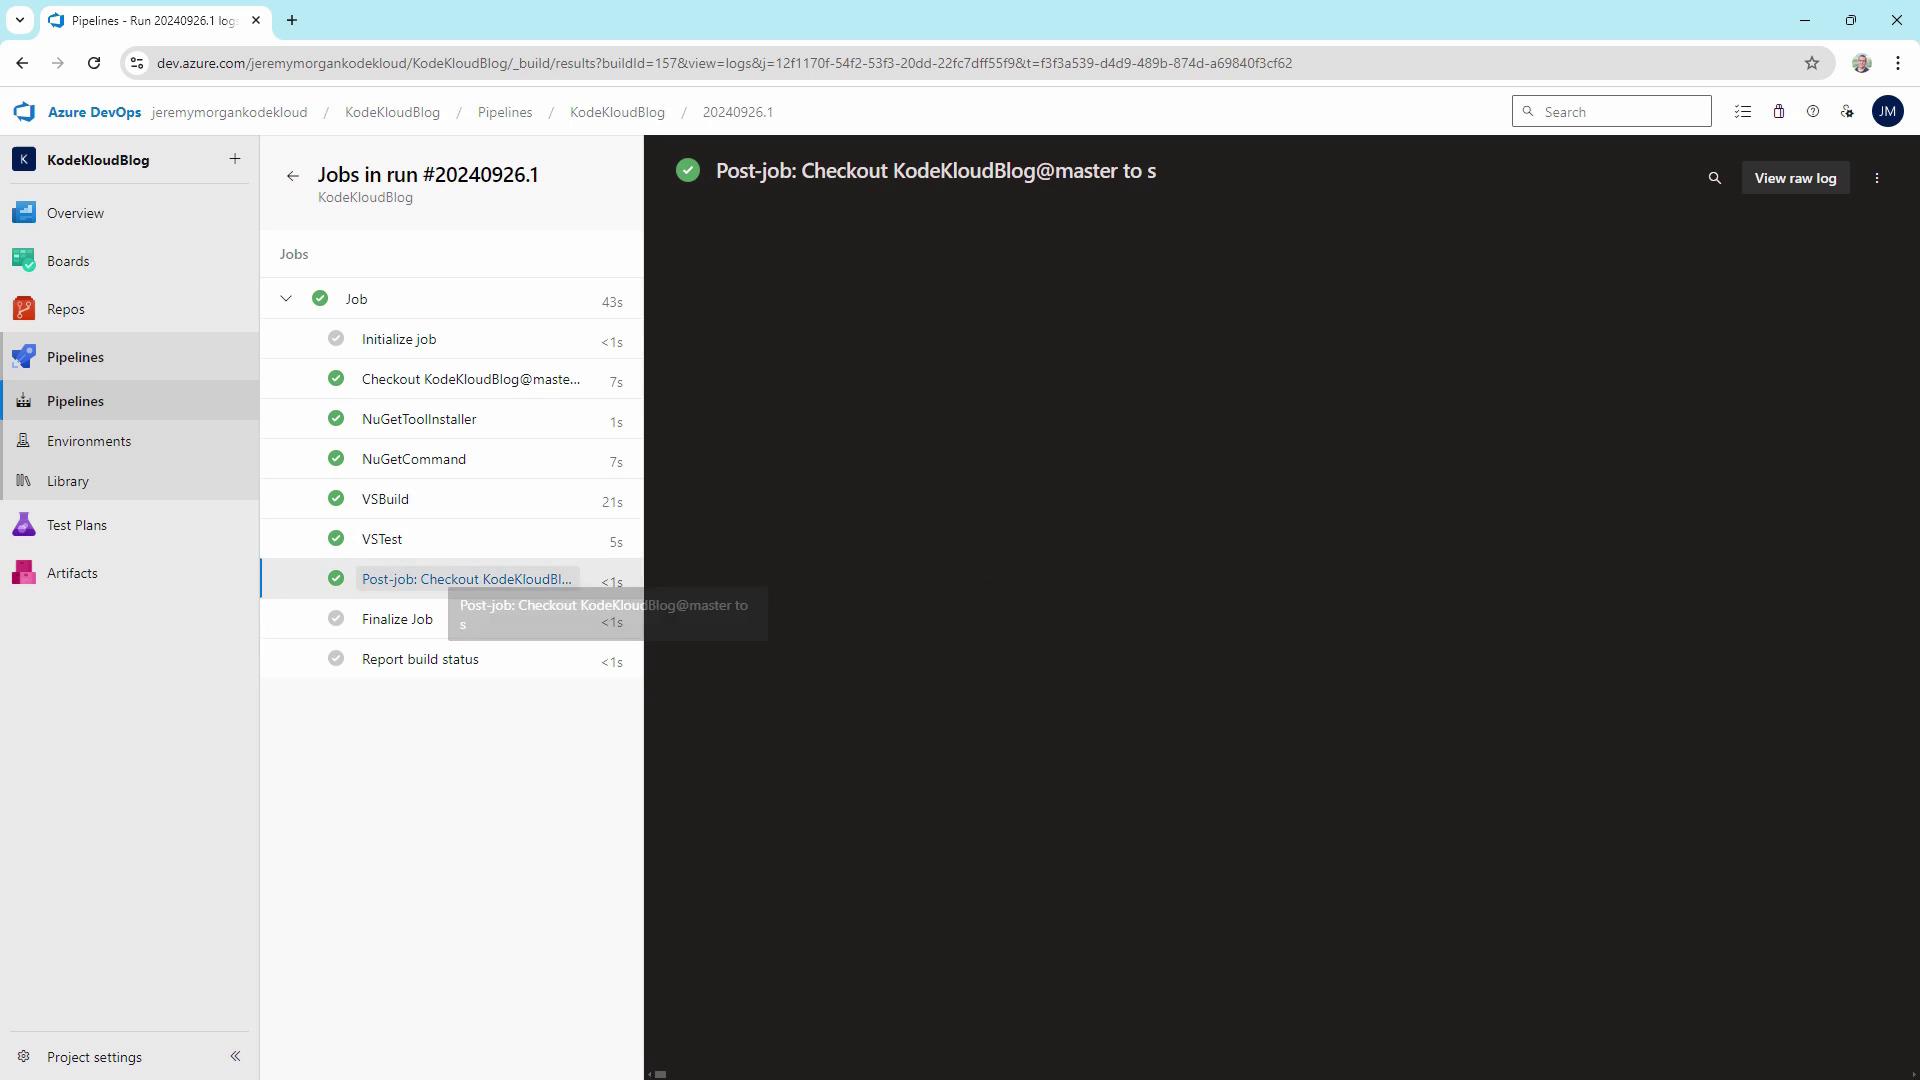Image resolution: width=1920 pixels, height=1080 pixels.
Task: Select the NuGetToolInstaller step
Action: tap(452, 419)
